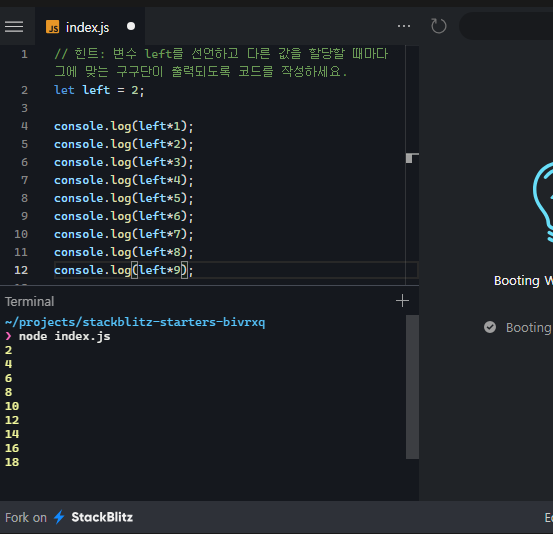The image size is (553, 534).
Task: Click the Fork on StackBlitz link
Action: click(x=69, y=517)
